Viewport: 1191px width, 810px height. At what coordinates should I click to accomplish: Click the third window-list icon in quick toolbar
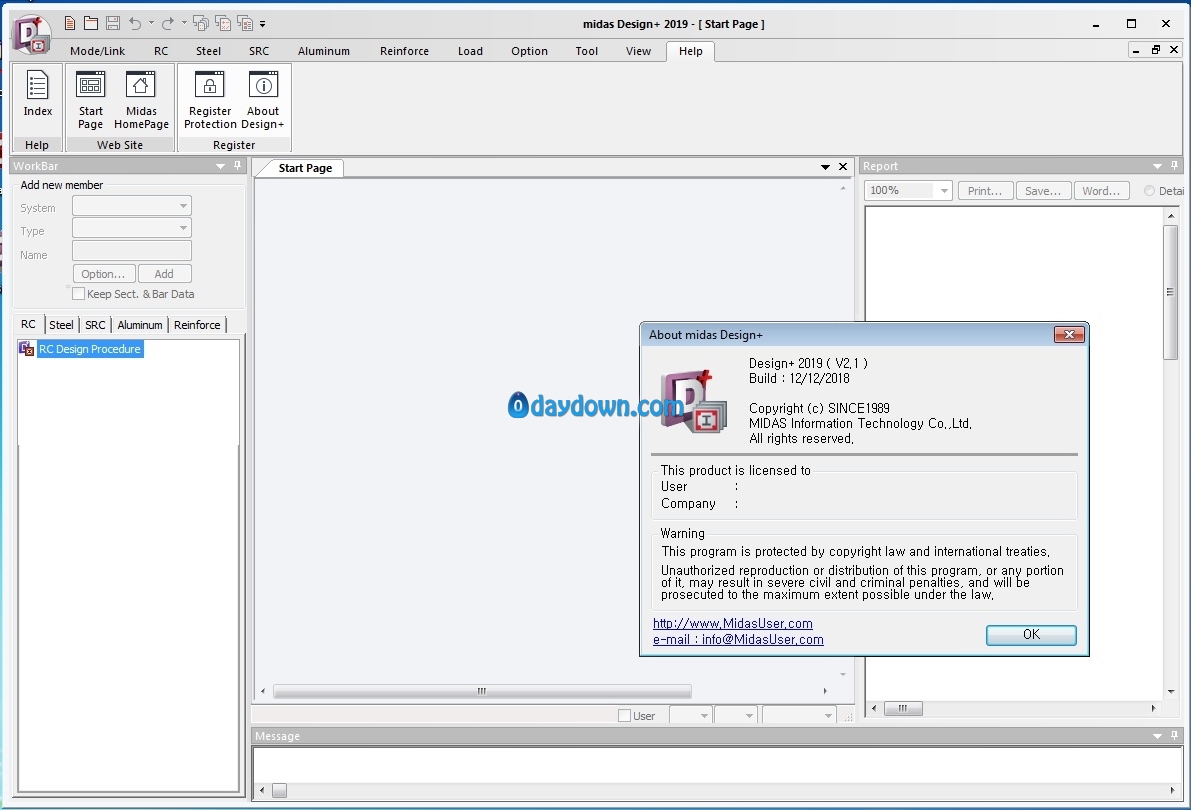245,24
